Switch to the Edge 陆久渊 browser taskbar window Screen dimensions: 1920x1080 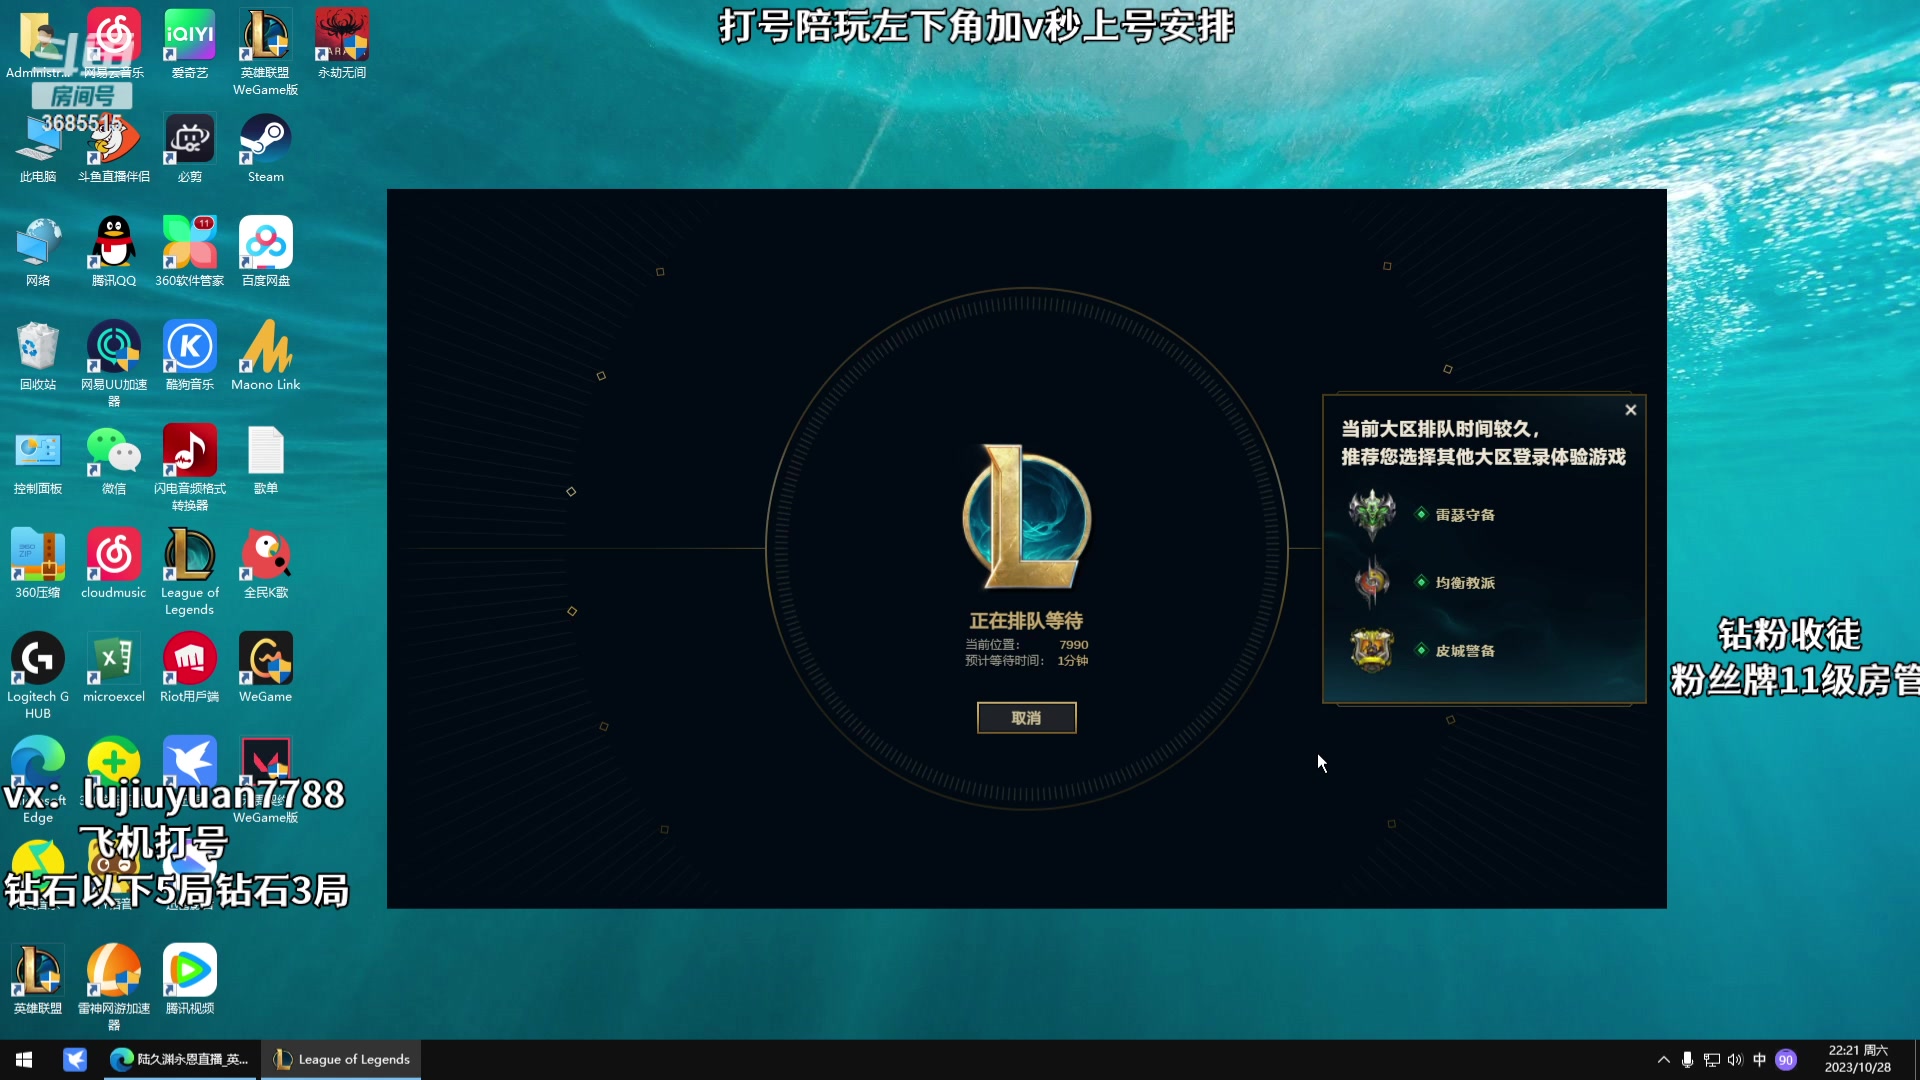(180, 1060)
